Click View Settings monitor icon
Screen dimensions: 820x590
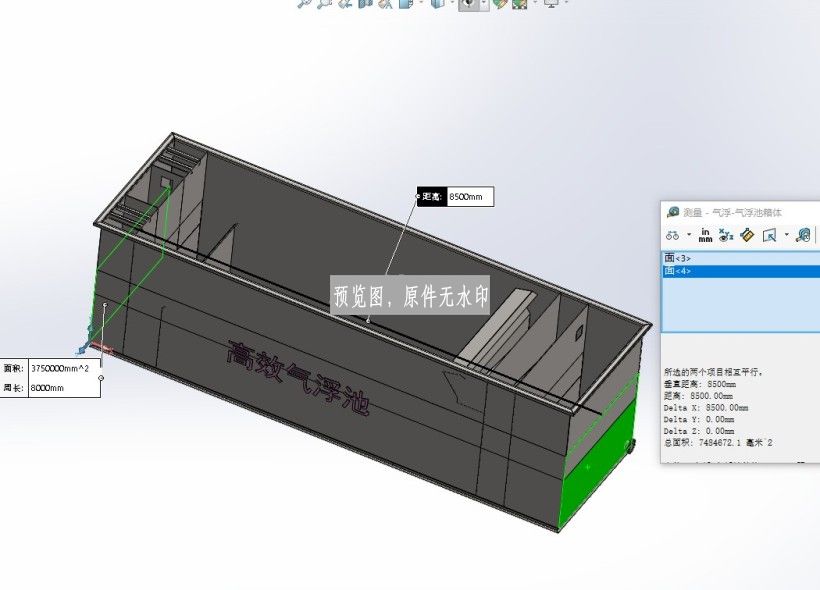pyautogui.click(x=551, y=3)
